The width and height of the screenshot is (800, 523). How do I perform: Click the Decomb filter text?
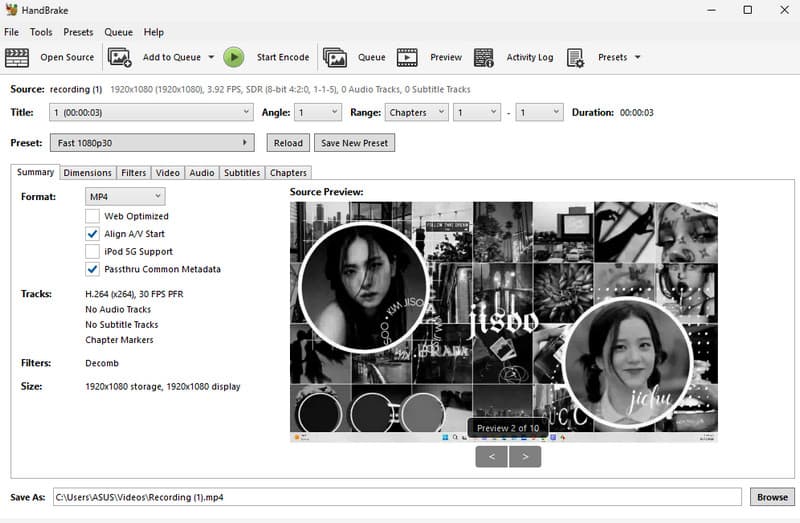click(x=102, y=363)
